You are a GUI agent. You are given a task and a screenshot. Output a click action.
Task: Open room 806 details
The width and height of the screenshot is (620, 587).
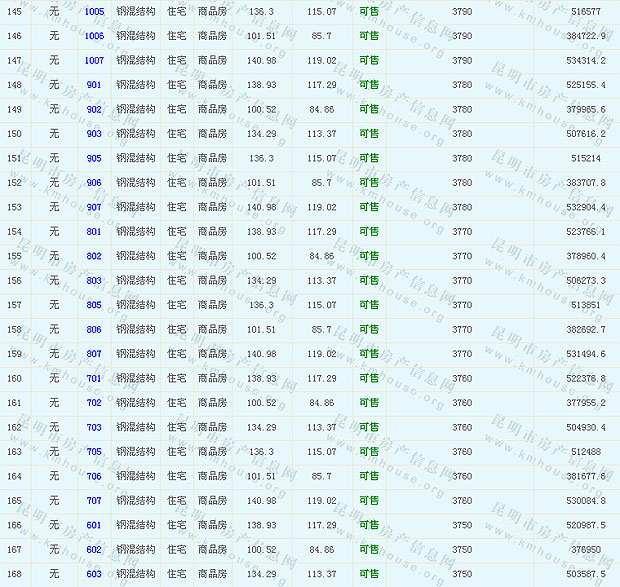coord(94,330)
